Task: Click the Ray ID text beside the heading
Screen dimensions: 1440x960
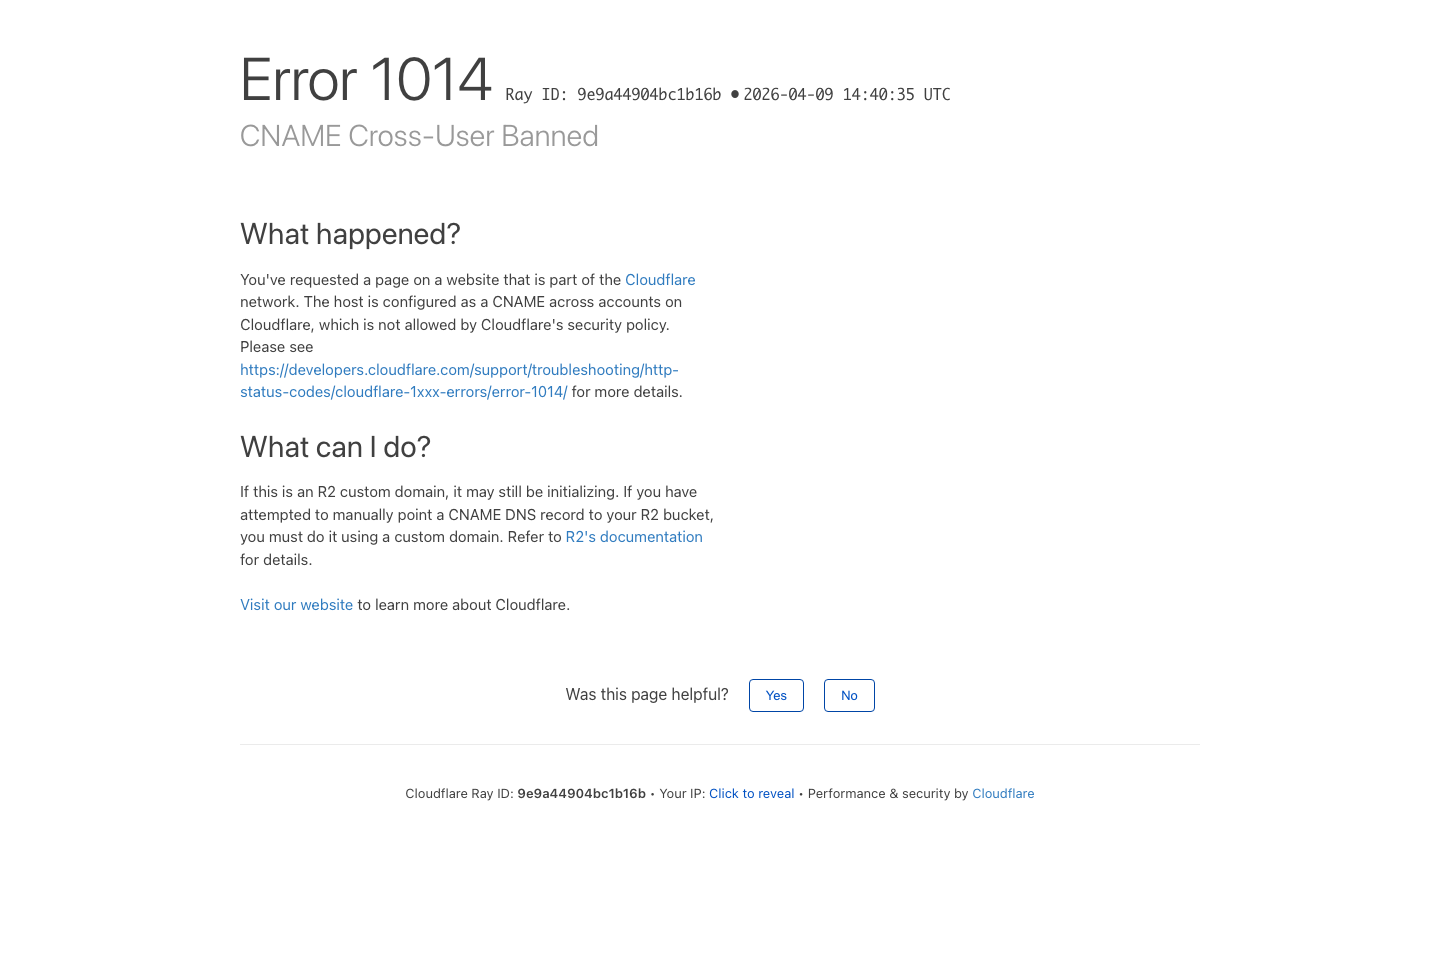Action: tap(612, 95)
